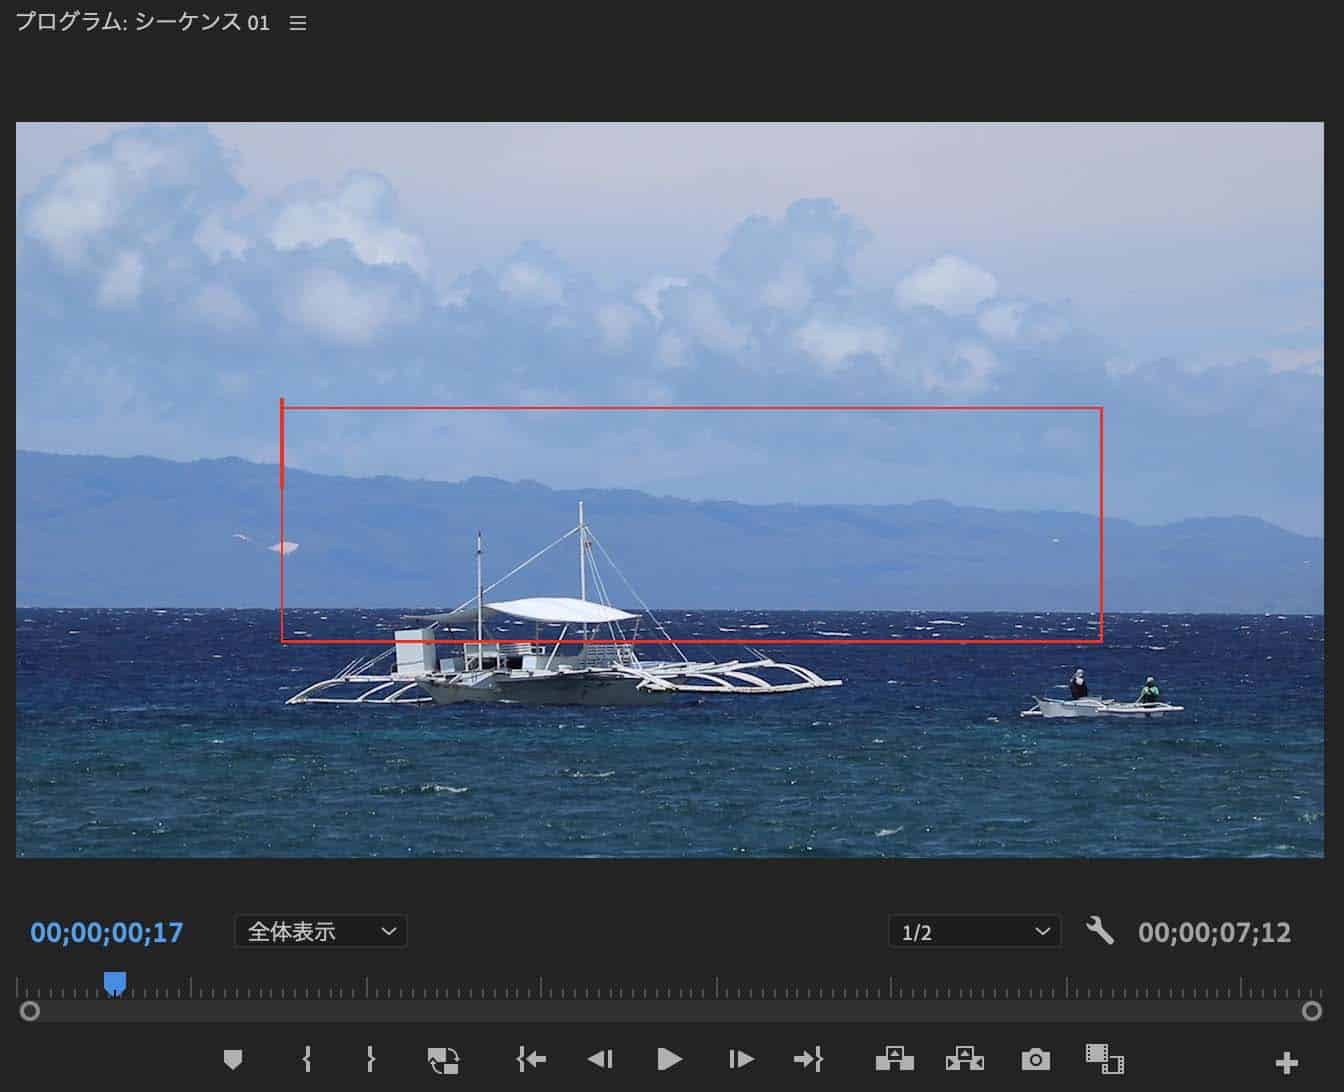Step forward one frame
This screenshot has width=1344, height=1092.
tap(741, 1059)
